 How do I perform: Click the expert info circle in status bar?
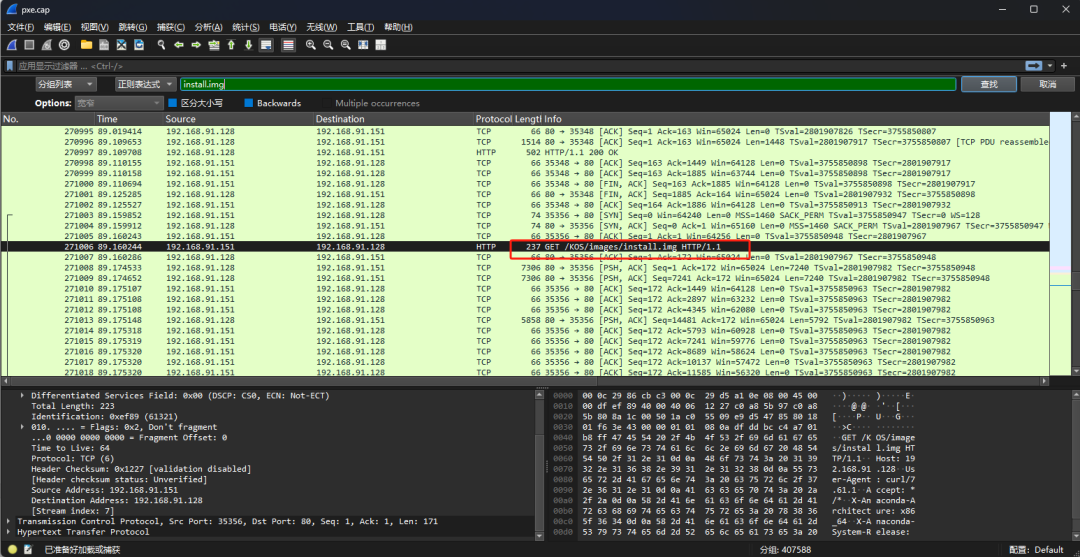pos(12,549)
